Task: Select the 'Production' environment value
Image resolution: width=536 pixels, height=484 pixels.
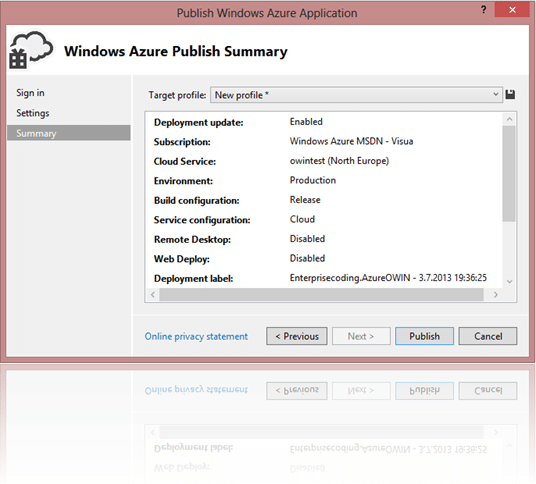Action: 313,180
